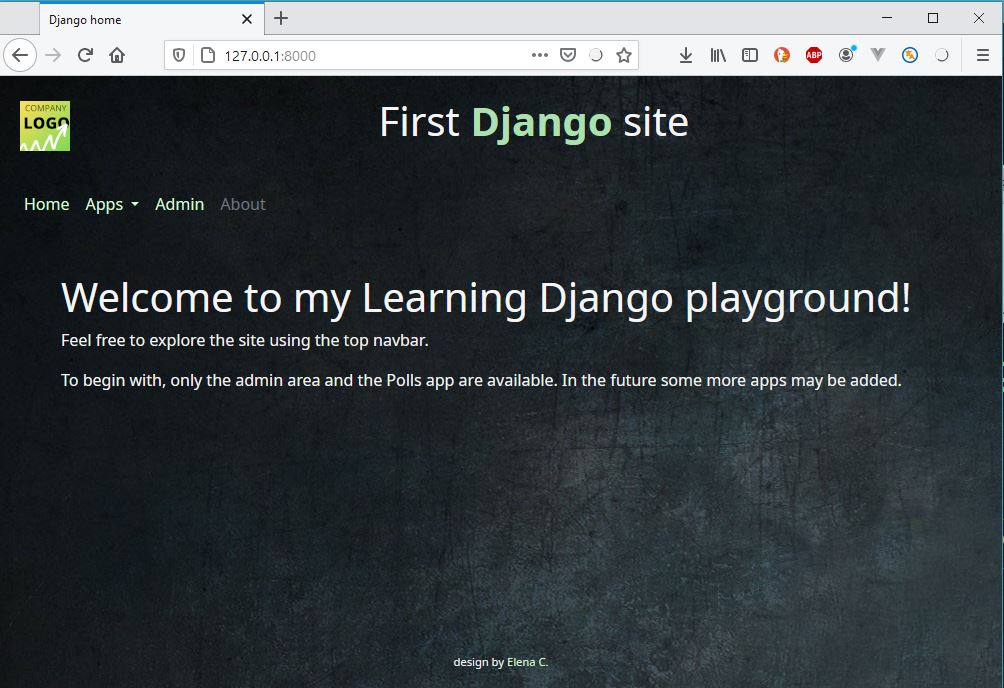Click the greyed About nav link

pyautogui.click(x=243, y=204)
